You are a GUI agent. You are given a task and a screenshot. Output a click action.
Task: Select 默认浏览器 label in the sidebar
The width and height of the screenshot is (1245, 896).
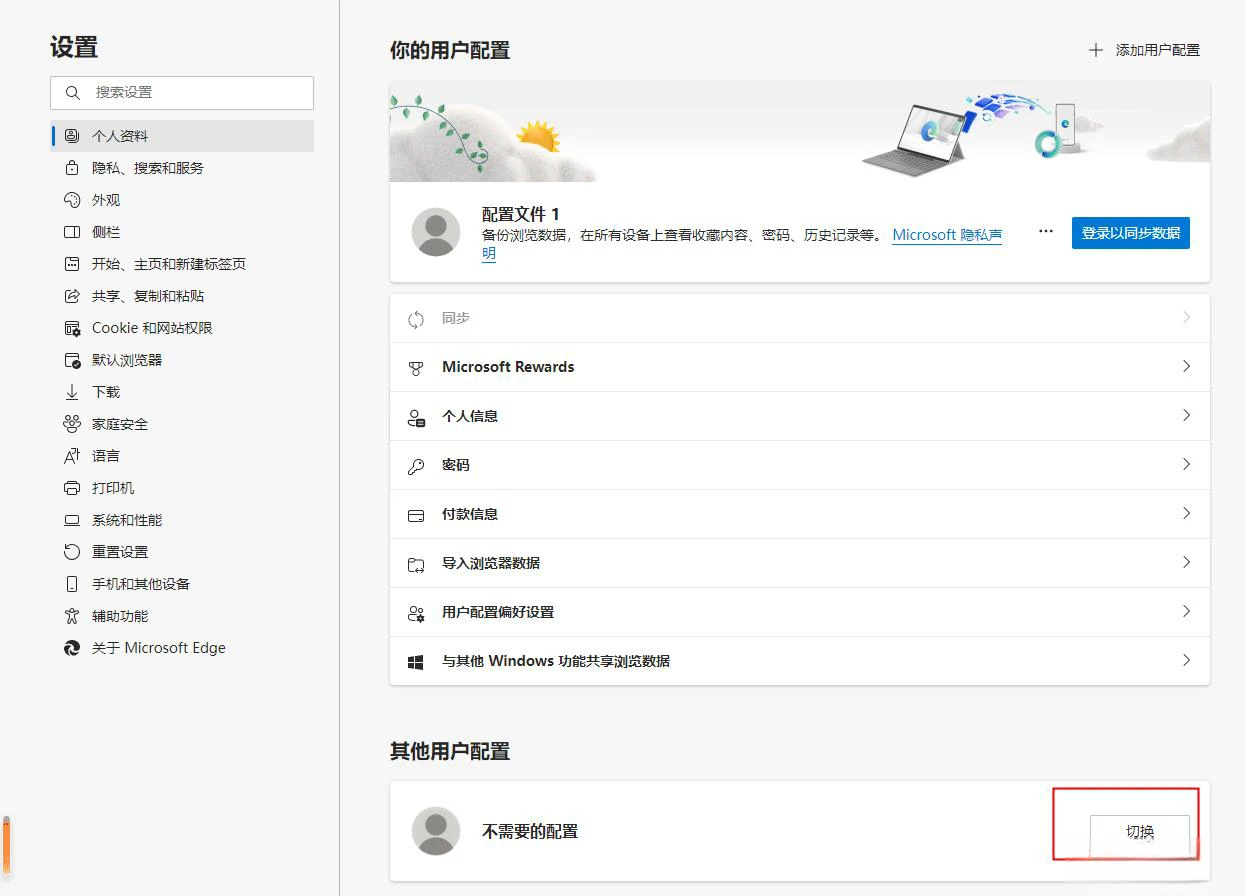point(127,360)
